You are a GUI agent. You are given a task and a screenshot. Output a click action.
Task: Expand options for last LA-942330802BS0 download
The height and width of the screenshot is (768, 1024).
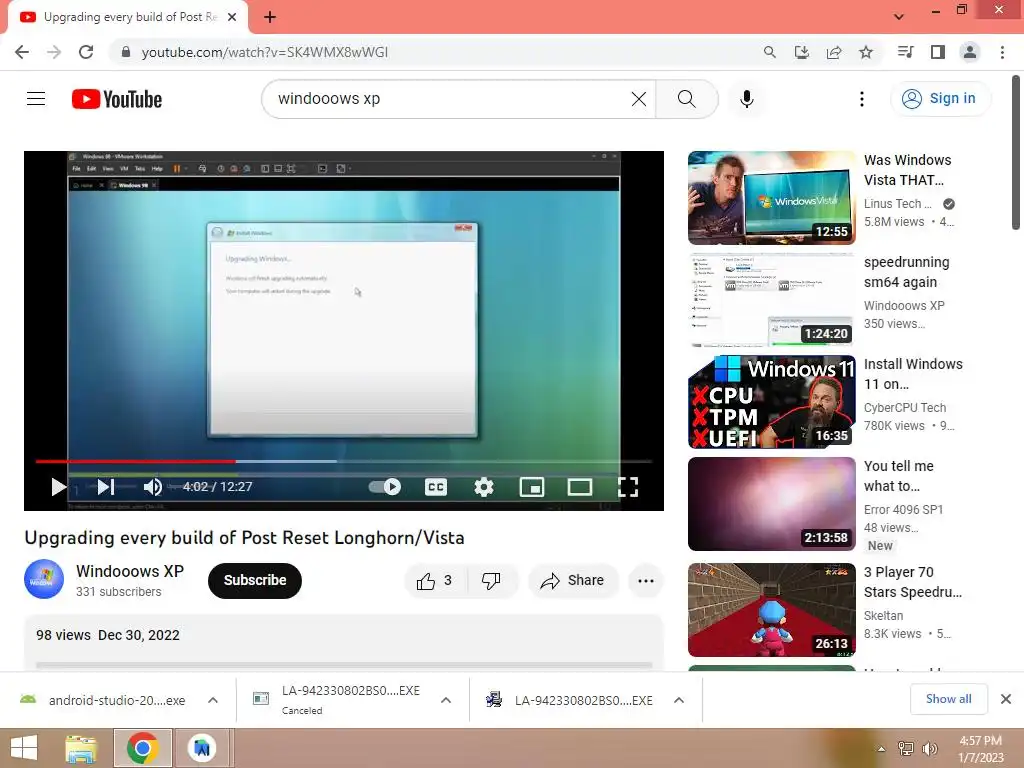click(679, 700)
